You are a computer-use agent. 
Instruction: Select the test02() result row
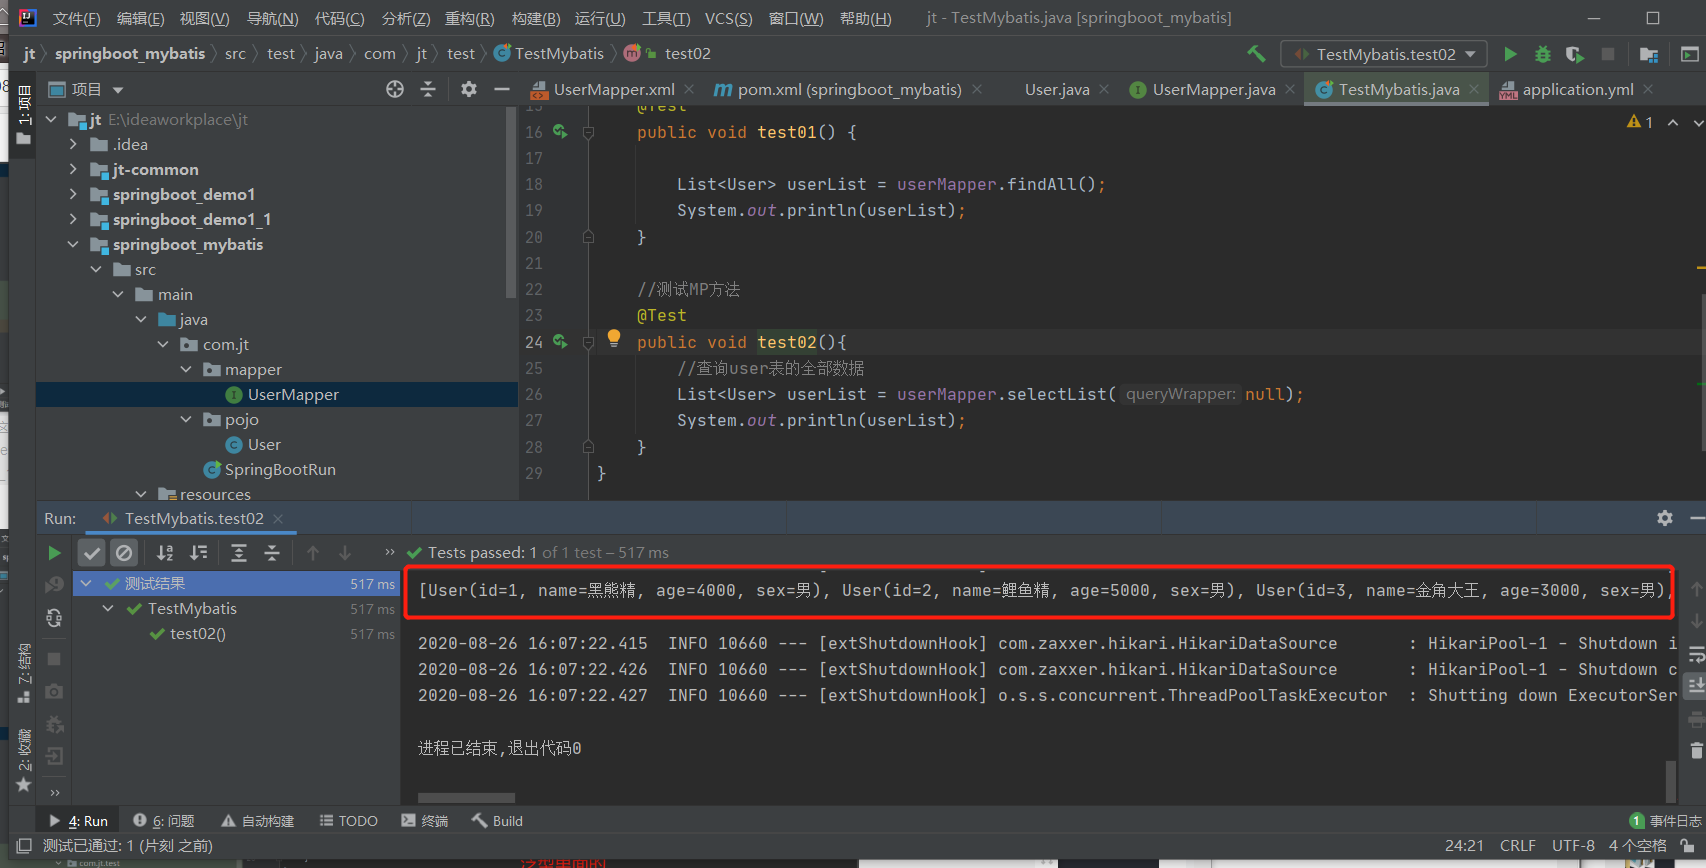[x=237, y=634]
